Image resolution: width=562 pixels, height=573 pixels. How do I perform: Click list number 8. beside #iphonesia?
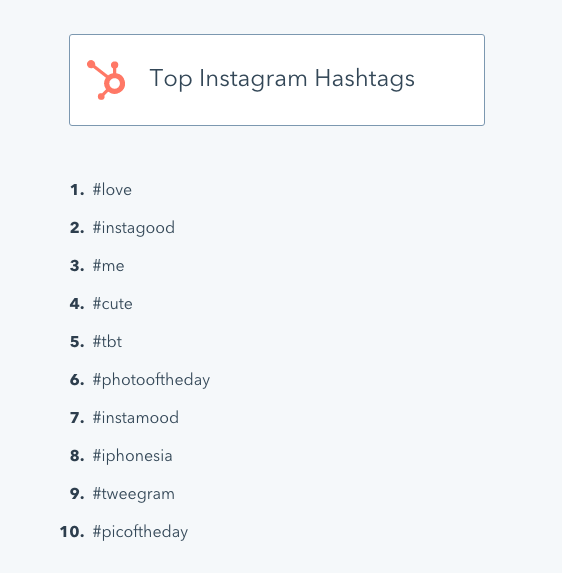(77, 456)
